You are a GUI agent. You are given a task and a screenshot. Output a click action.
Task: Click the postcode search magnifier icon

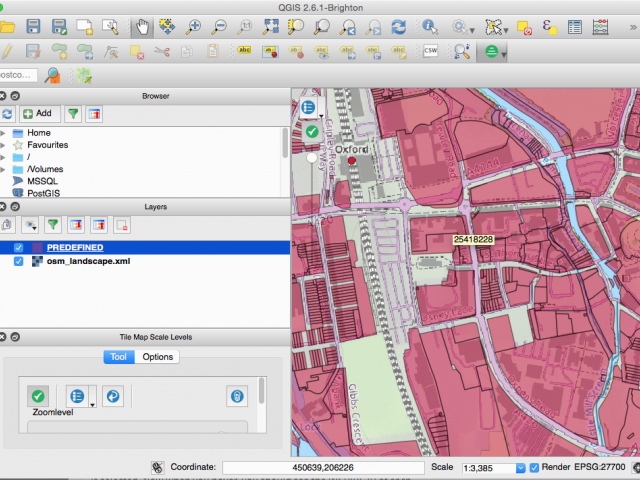53,76
